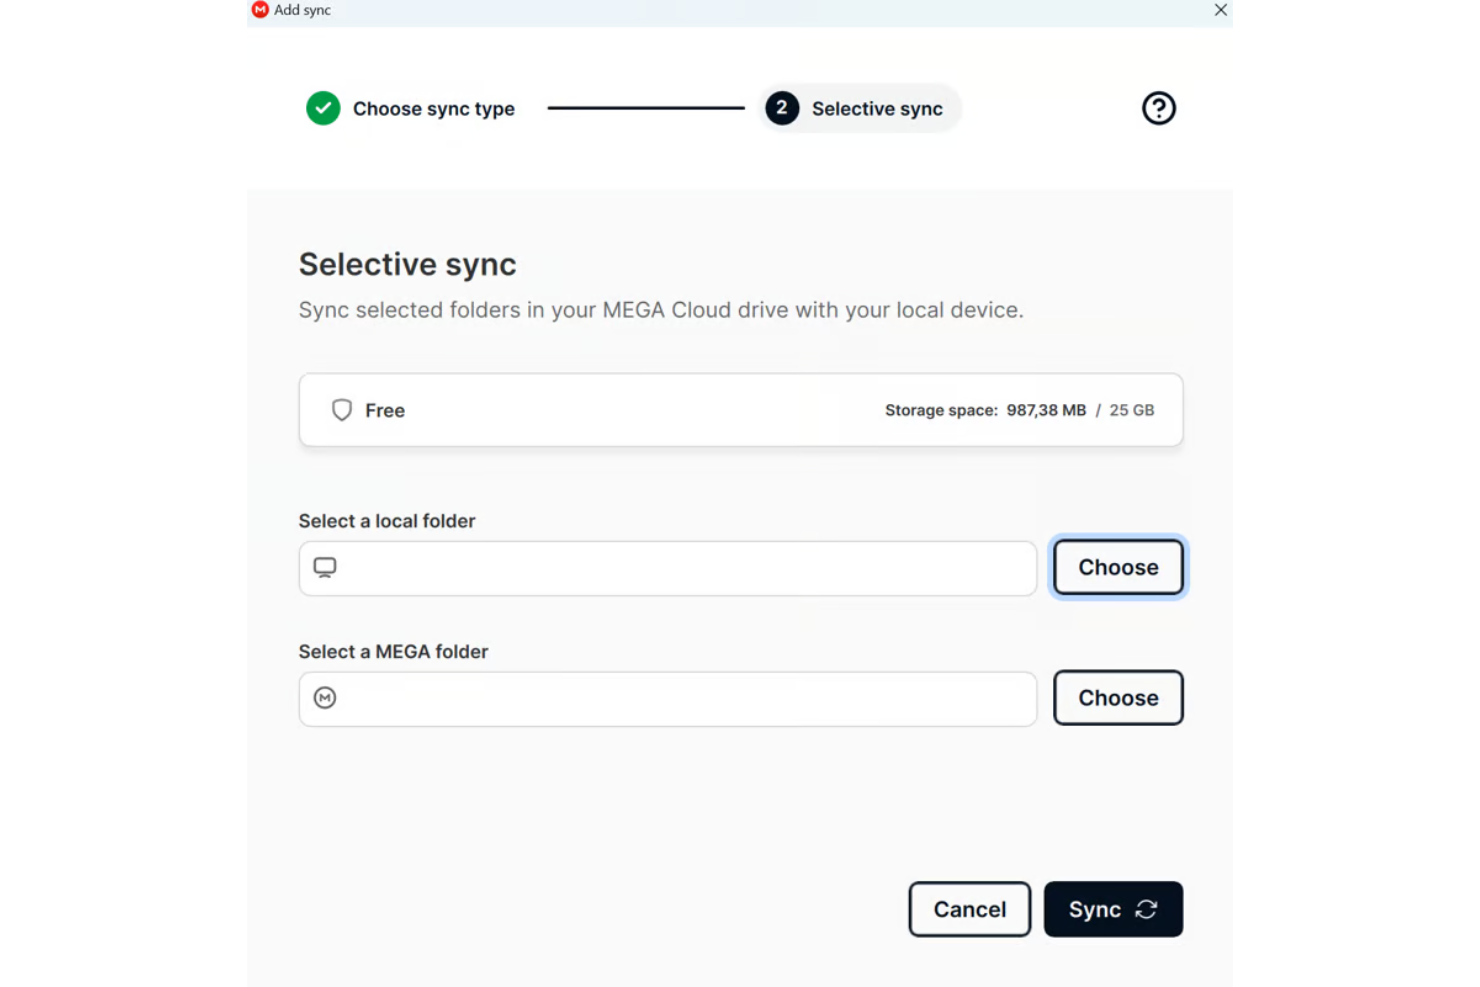Viewport: 1480px width, 987px height.
Task: Click the sync arrows icon on Sync button
Action: 1146,909
